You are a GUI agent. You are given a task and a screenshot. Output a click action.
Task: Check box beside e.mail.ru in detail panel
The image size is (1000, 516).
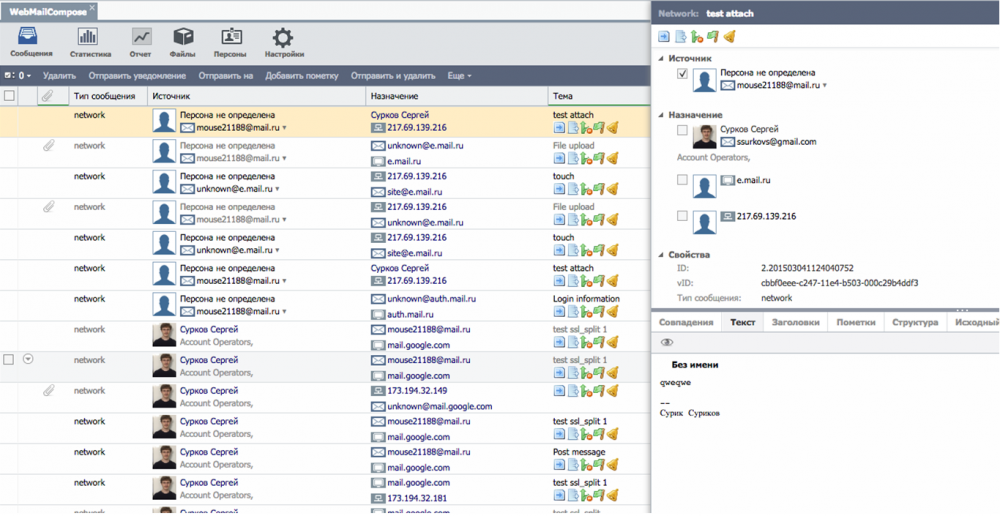click(x=682, y=181)
